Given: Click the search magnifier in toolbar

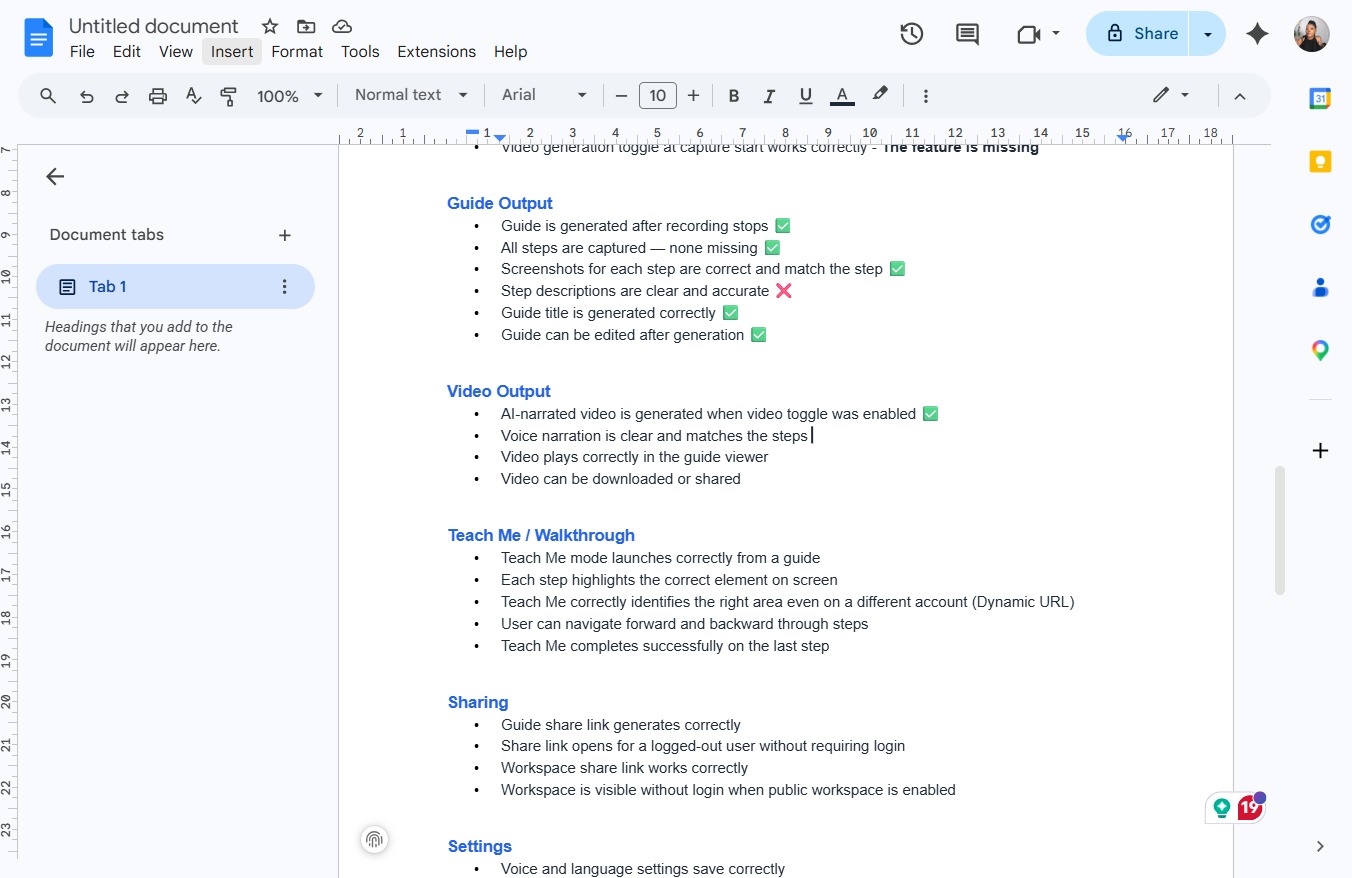Looking at the screenshot, I should coord(48,96).
